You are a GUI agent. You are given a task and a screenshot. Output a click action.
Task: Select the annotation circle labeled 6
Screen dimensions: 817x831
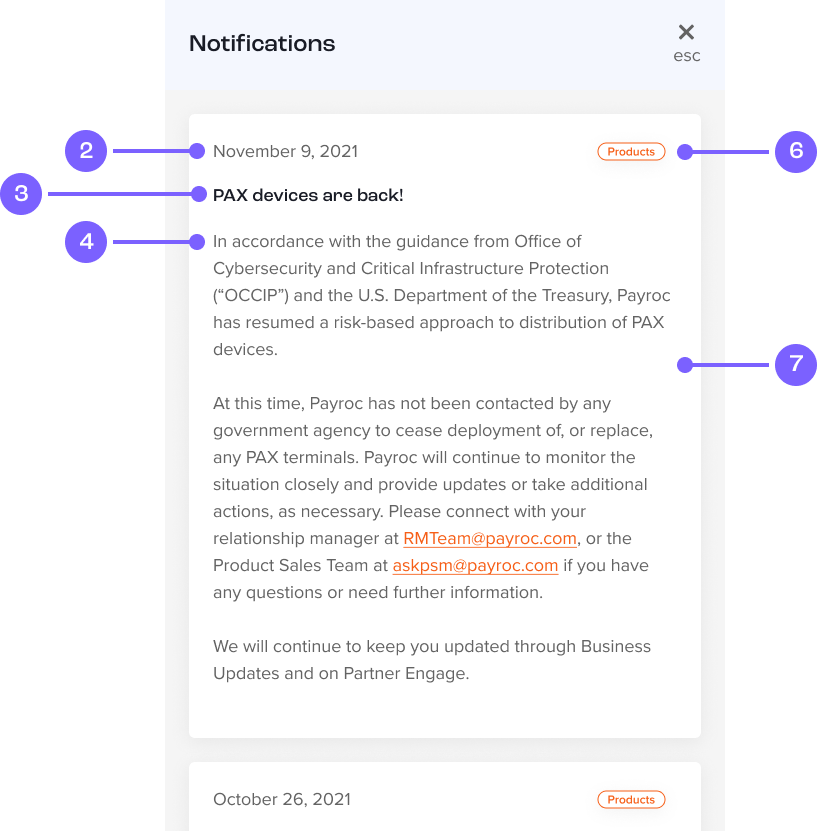coord(796,152)
